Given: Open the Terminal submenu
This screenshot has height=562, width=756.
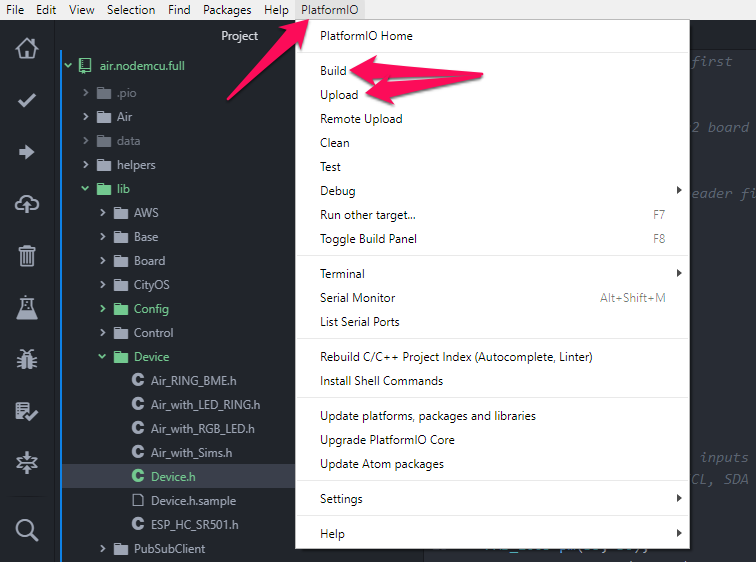Looking at the screenshot, I should point(492,274).
